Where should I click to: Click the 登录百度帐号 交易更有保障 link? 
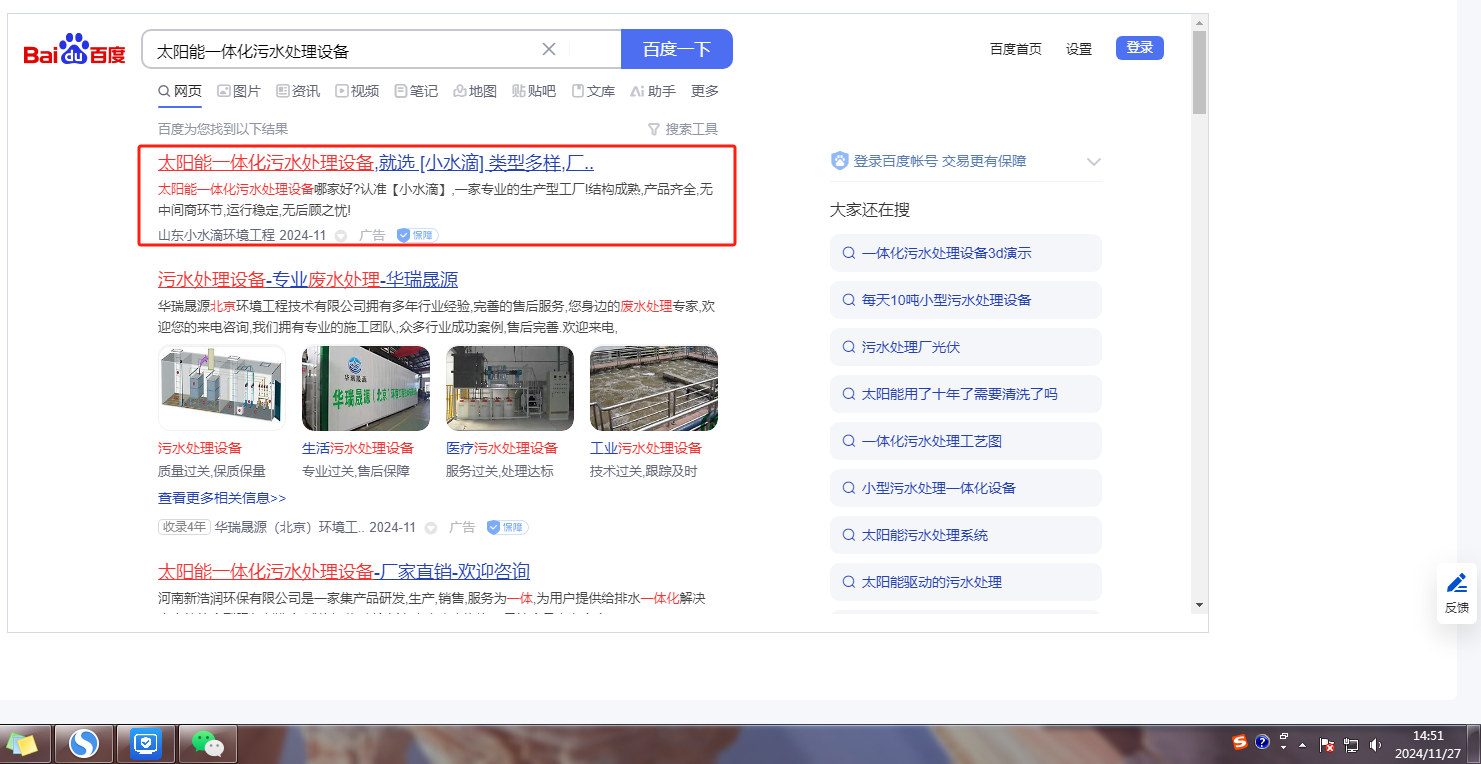[940, 161]
